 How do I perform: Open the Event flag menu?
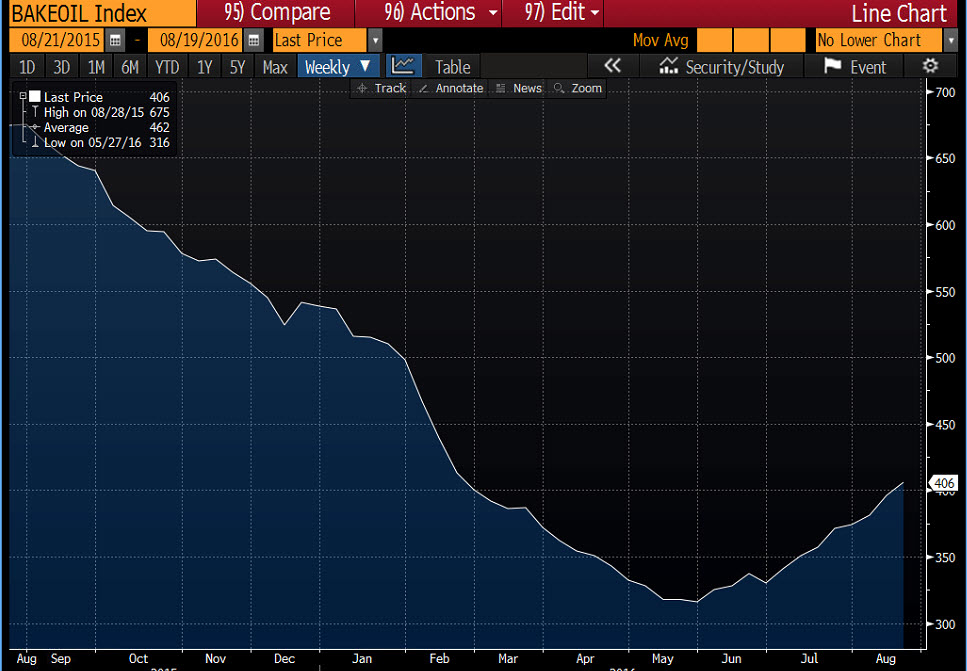point(855,66)
